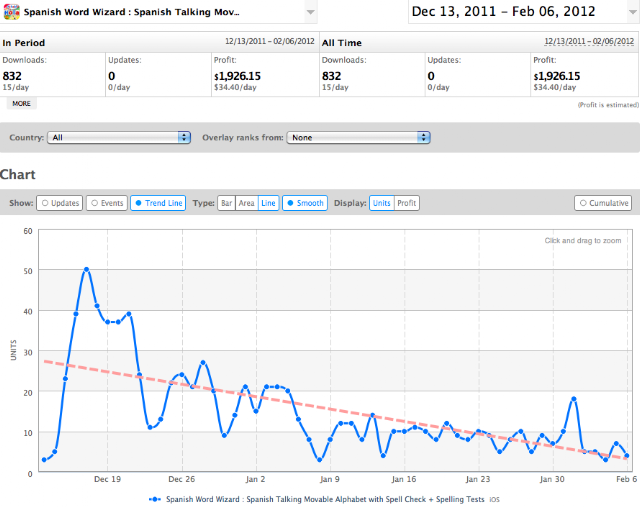Expand the Country selector set to All
Viewport: 640px width, 508px height.
(x=119, y=138)
